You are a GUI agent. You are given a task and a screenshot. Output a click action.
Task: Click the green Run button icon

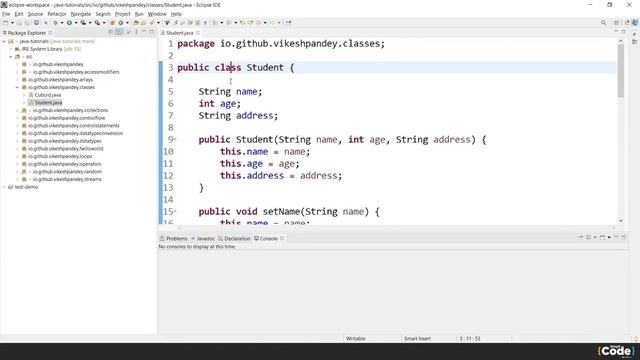click(69, 23)
